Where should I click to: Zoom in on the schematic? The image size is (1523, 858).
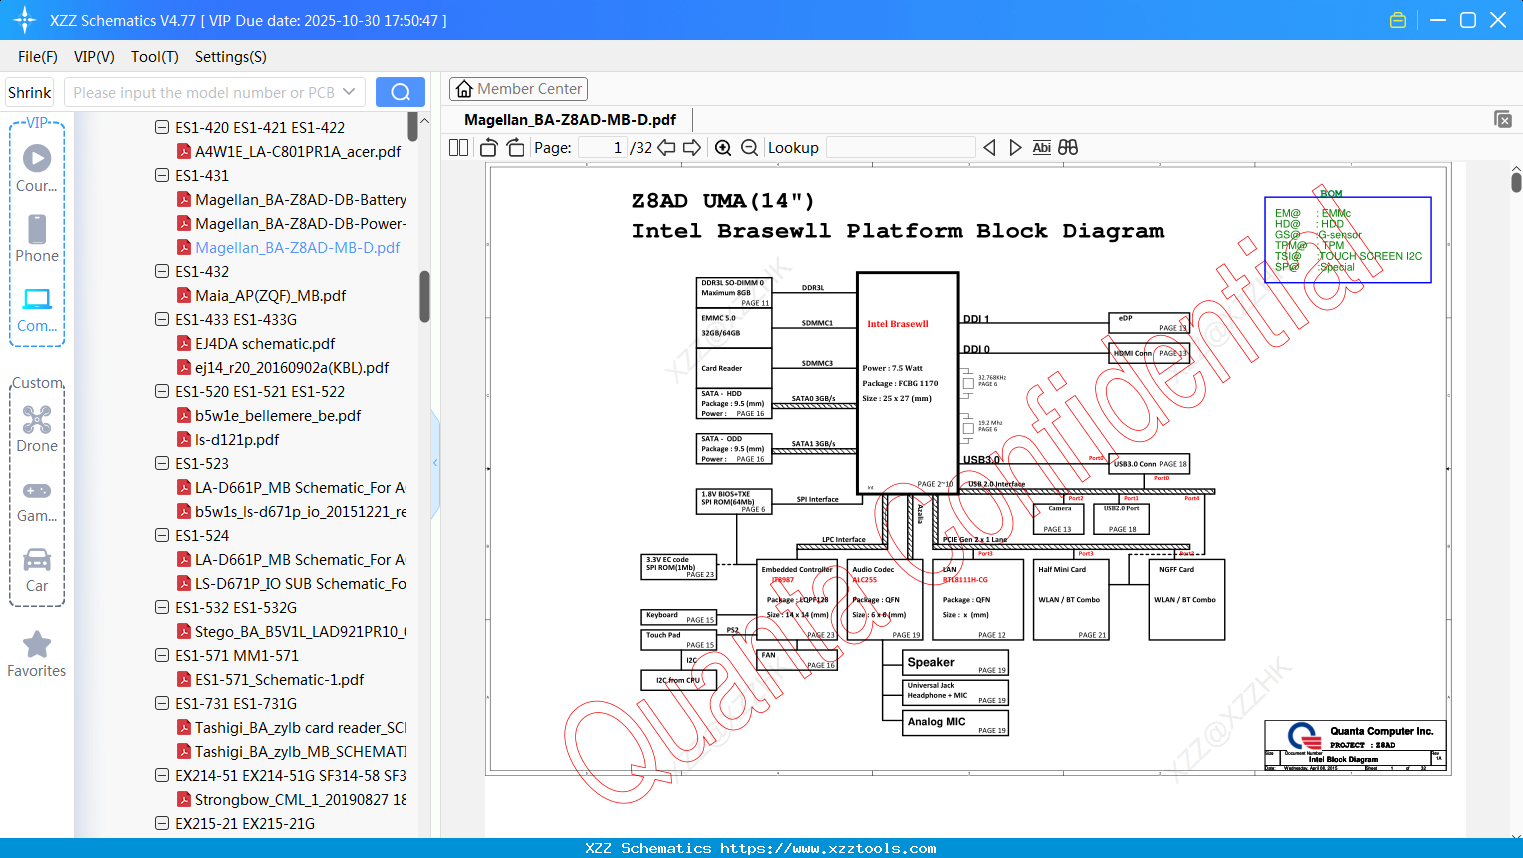tap(723, 147)
